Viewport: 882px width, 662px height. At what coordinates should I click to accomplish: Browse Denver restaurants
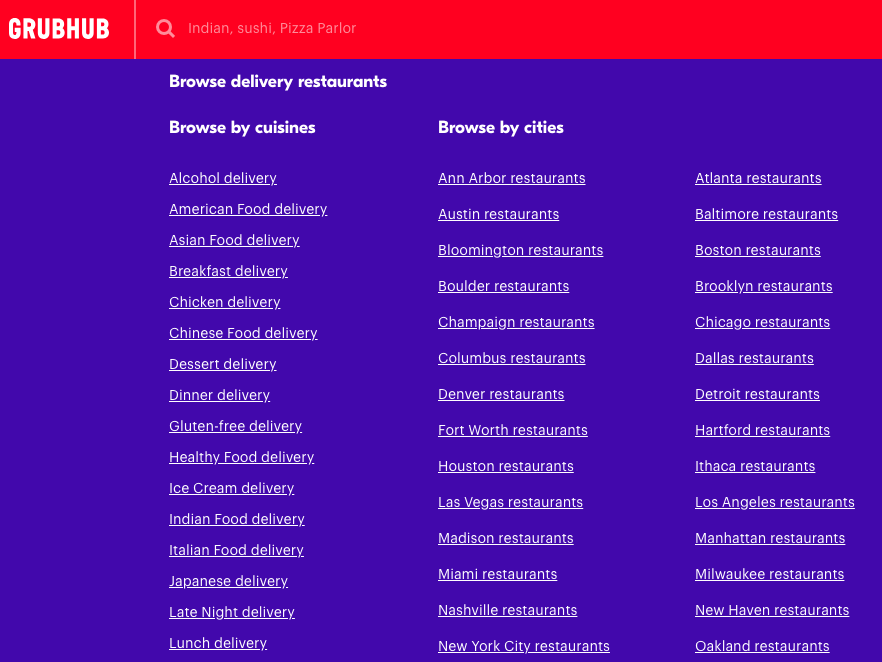pyautogui.click(x=501, y=394)
